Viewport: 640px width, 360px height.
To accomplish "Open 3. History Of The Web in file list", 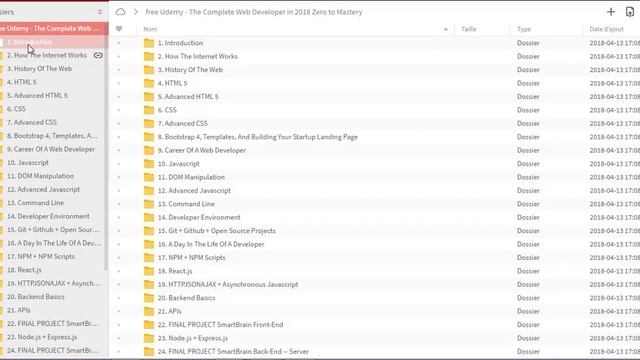I will pyautogui.click(x=190, y=70).
